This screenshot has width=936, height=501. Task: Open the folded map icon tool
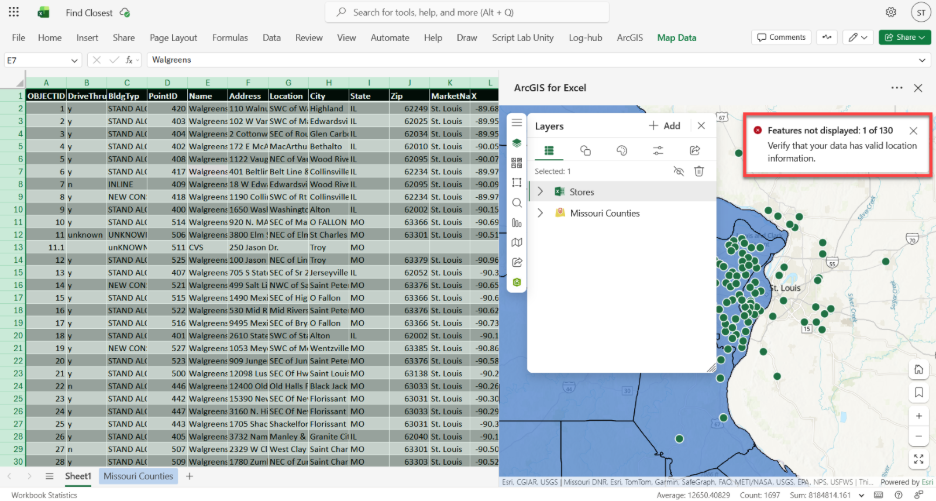pyautogui.click(x=517, y=242)
